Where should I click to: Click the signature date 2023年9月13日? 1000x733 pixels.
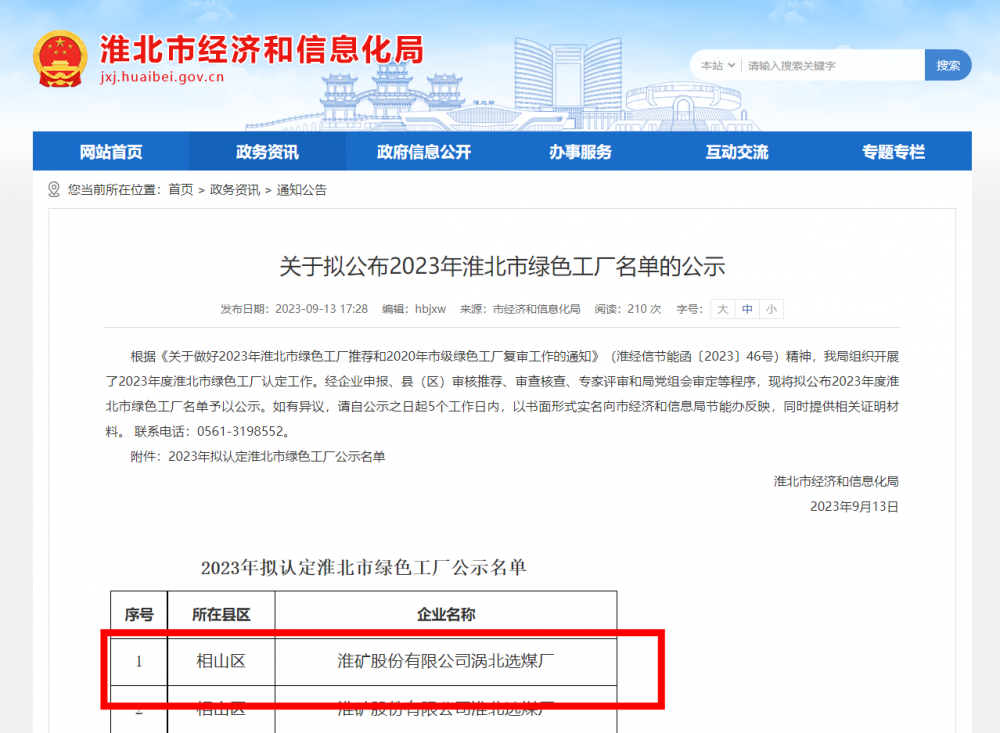(x=854, y=507)
